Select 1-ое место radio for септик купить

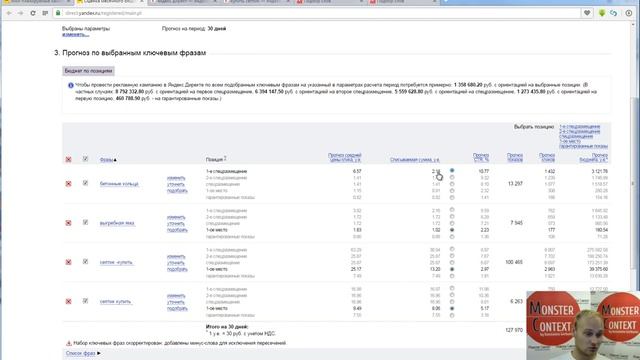click(x=452, y=308)
